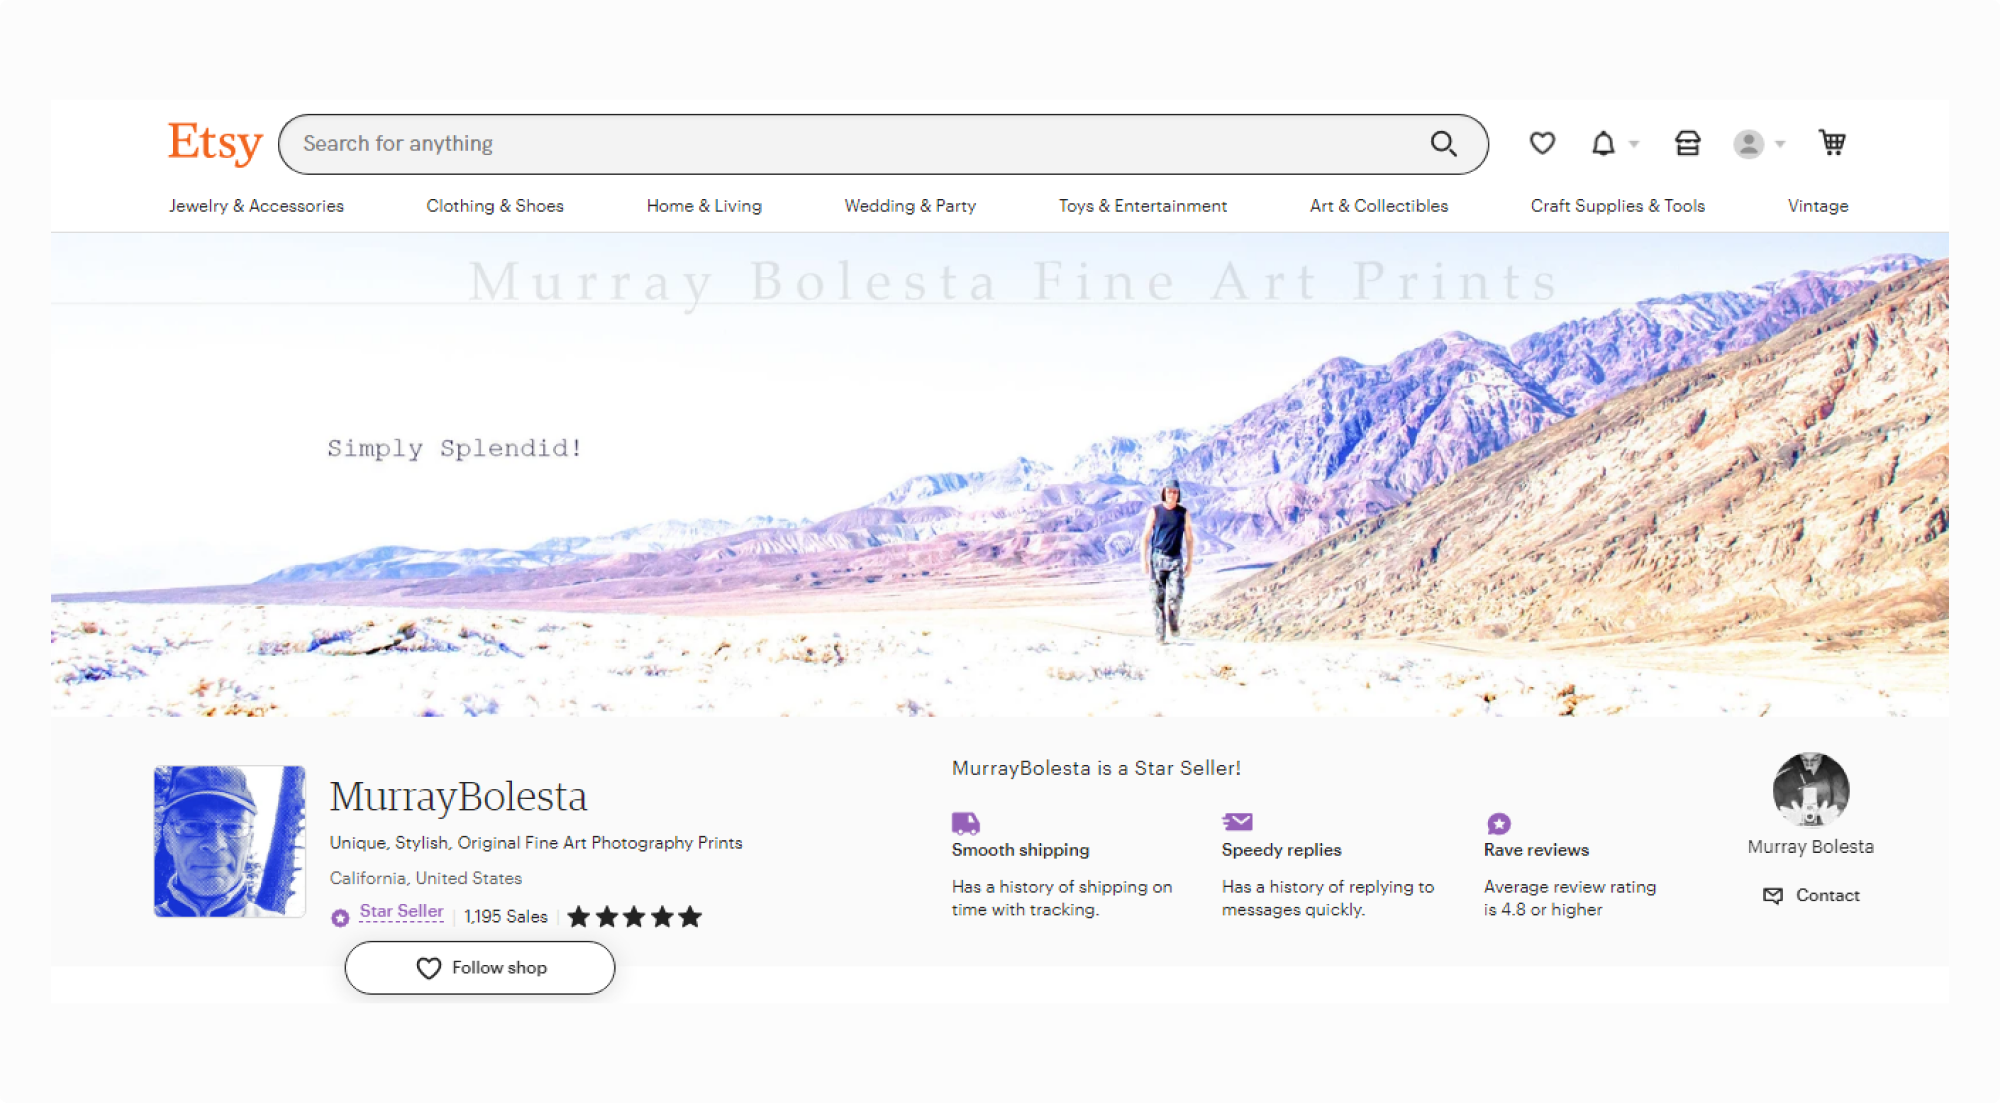The height and width of the screenshot is (1103, 2000).
Task: Click the Smooth shipping truck icon
Action: tap(965, 823)
